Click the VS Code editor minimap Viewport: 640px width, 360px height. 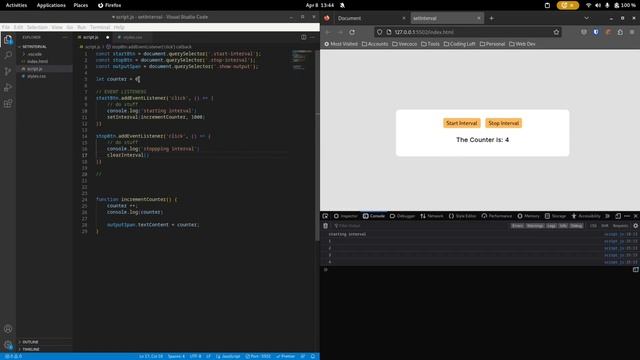click(x=302, y=59)
